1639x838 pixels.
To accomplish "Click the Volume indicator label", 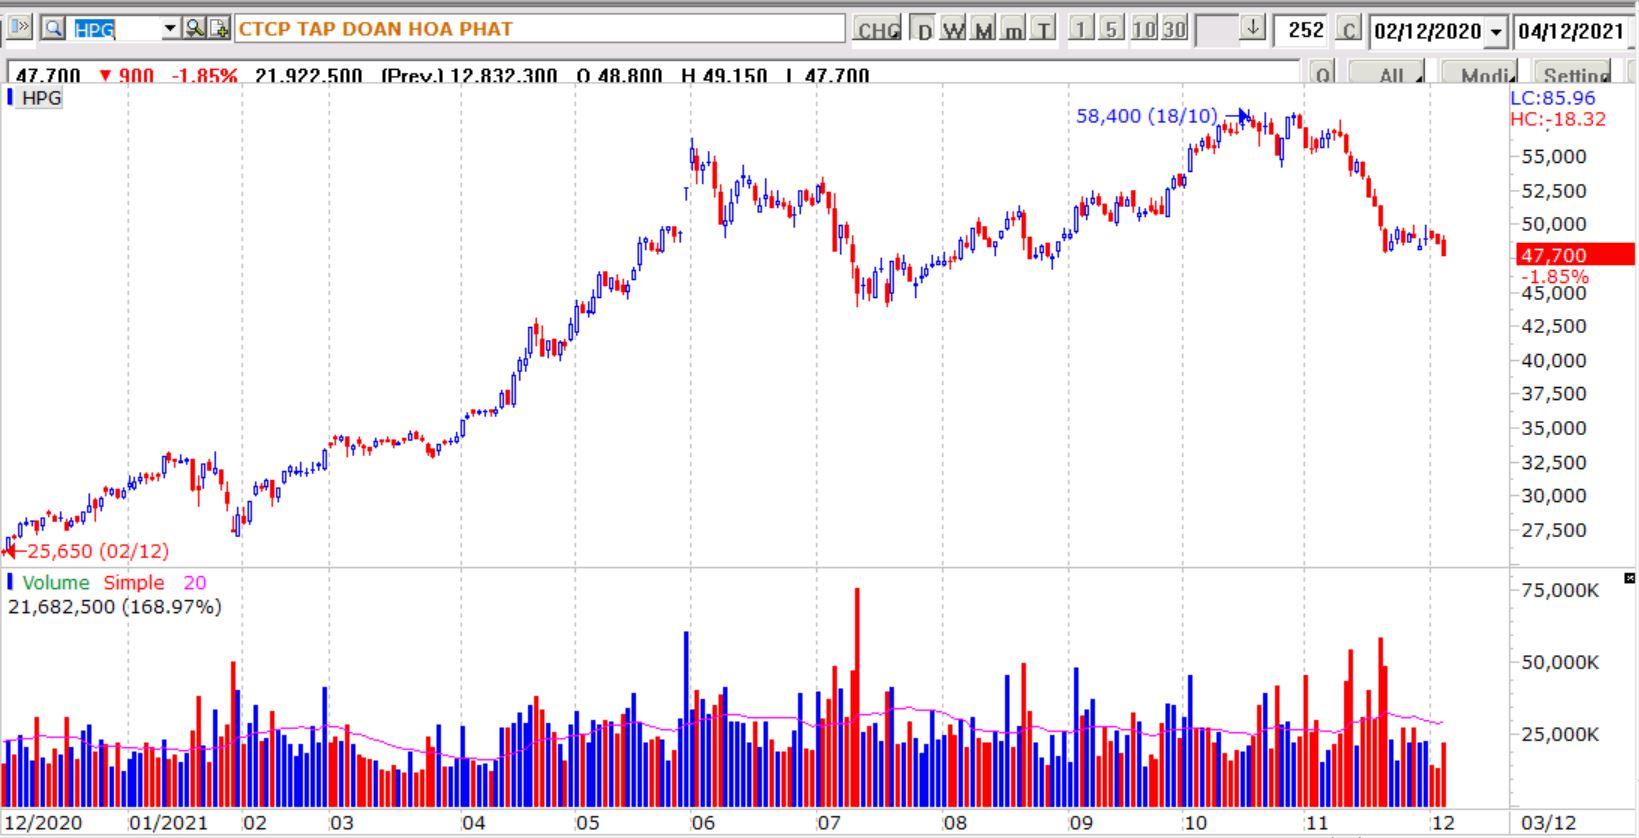I will 55,582.
